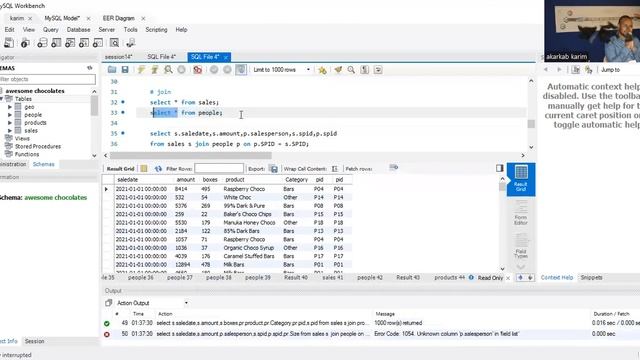
Task: Save the SQL script with the disk icon
Action: point(125,70)
